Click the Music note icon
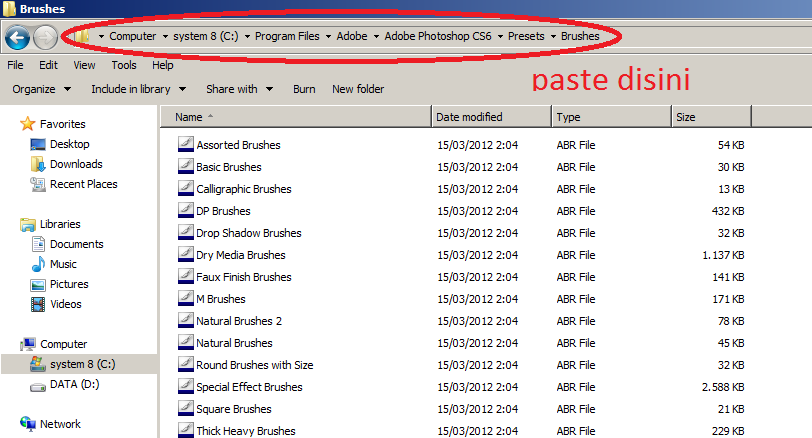This screenshot has height=438, width=812. coord(38,264)
